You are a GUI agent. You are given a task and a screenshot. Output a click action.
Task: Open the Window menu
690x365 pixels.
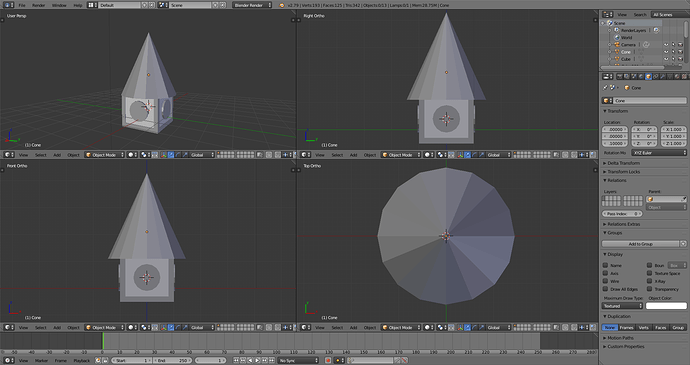59,5
